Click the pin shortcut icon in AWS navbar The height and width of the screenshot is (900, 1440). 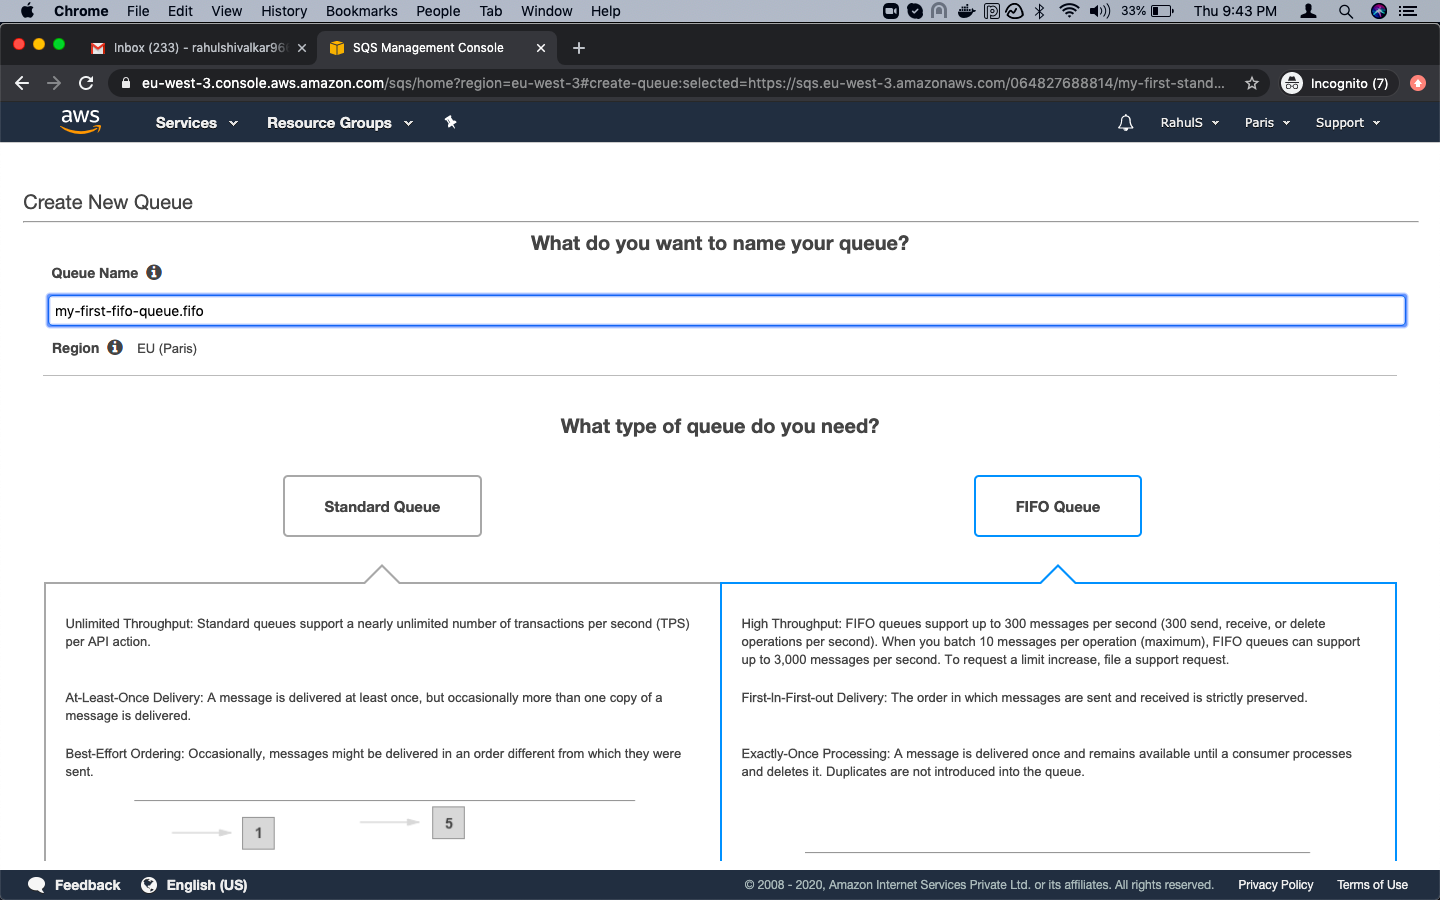click(x=450, y=122)
